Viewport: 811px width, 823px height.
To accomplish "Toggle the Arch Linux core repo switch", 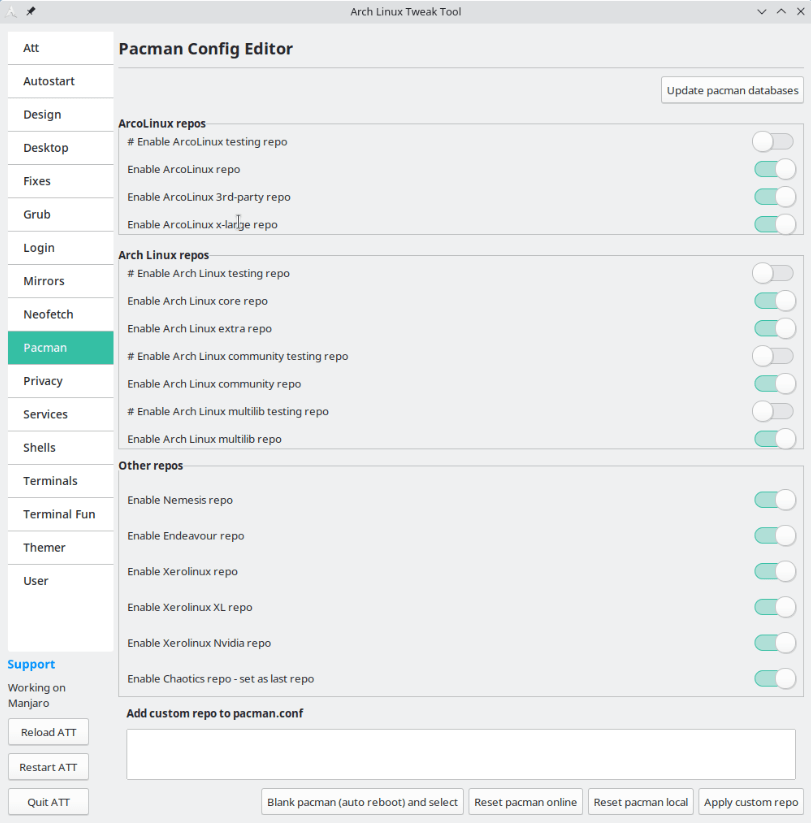I will 775,301.
